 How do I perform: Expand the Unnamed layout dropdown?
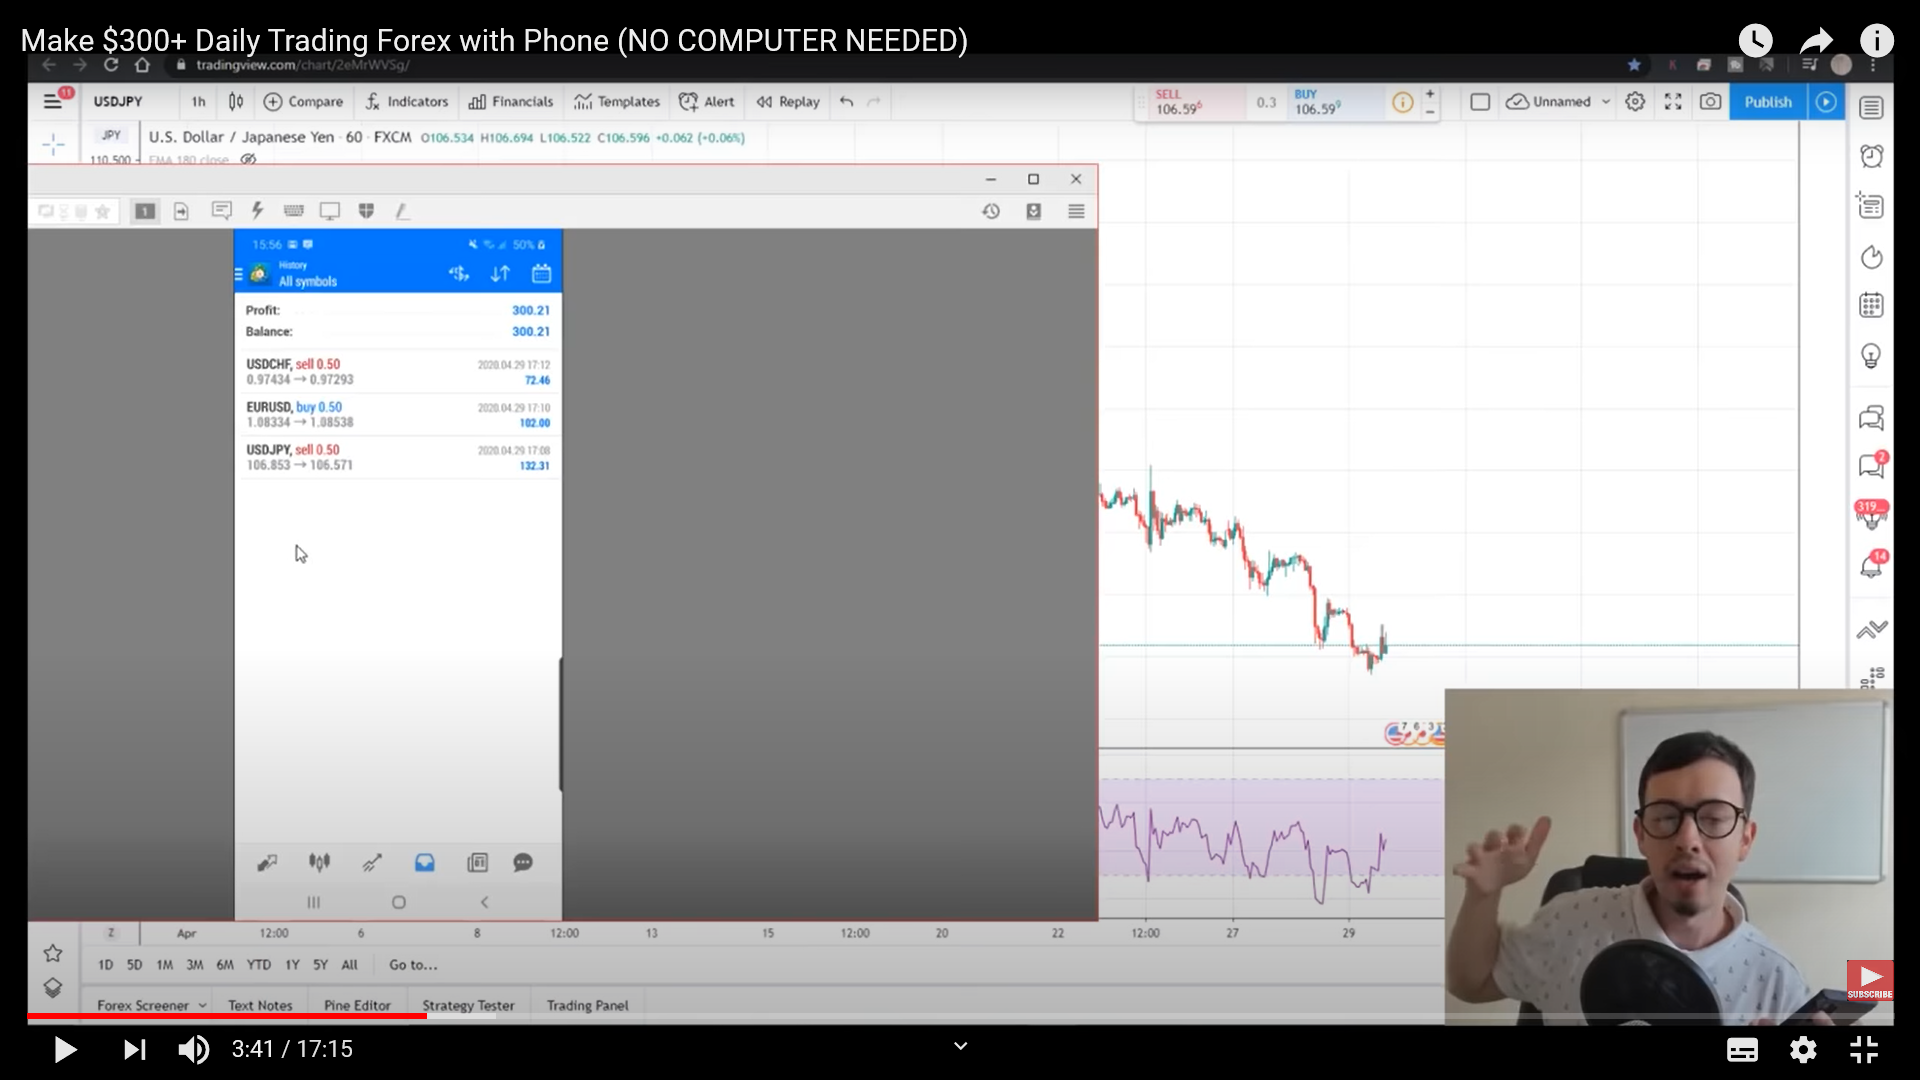1606,102
